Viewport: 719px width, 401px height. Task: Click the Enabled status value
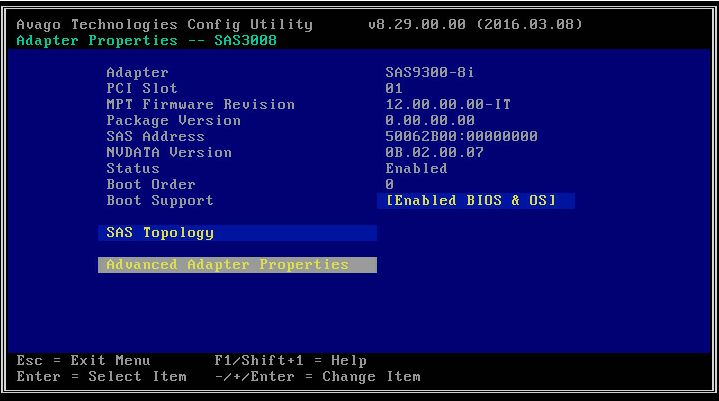tap(416, 168)
